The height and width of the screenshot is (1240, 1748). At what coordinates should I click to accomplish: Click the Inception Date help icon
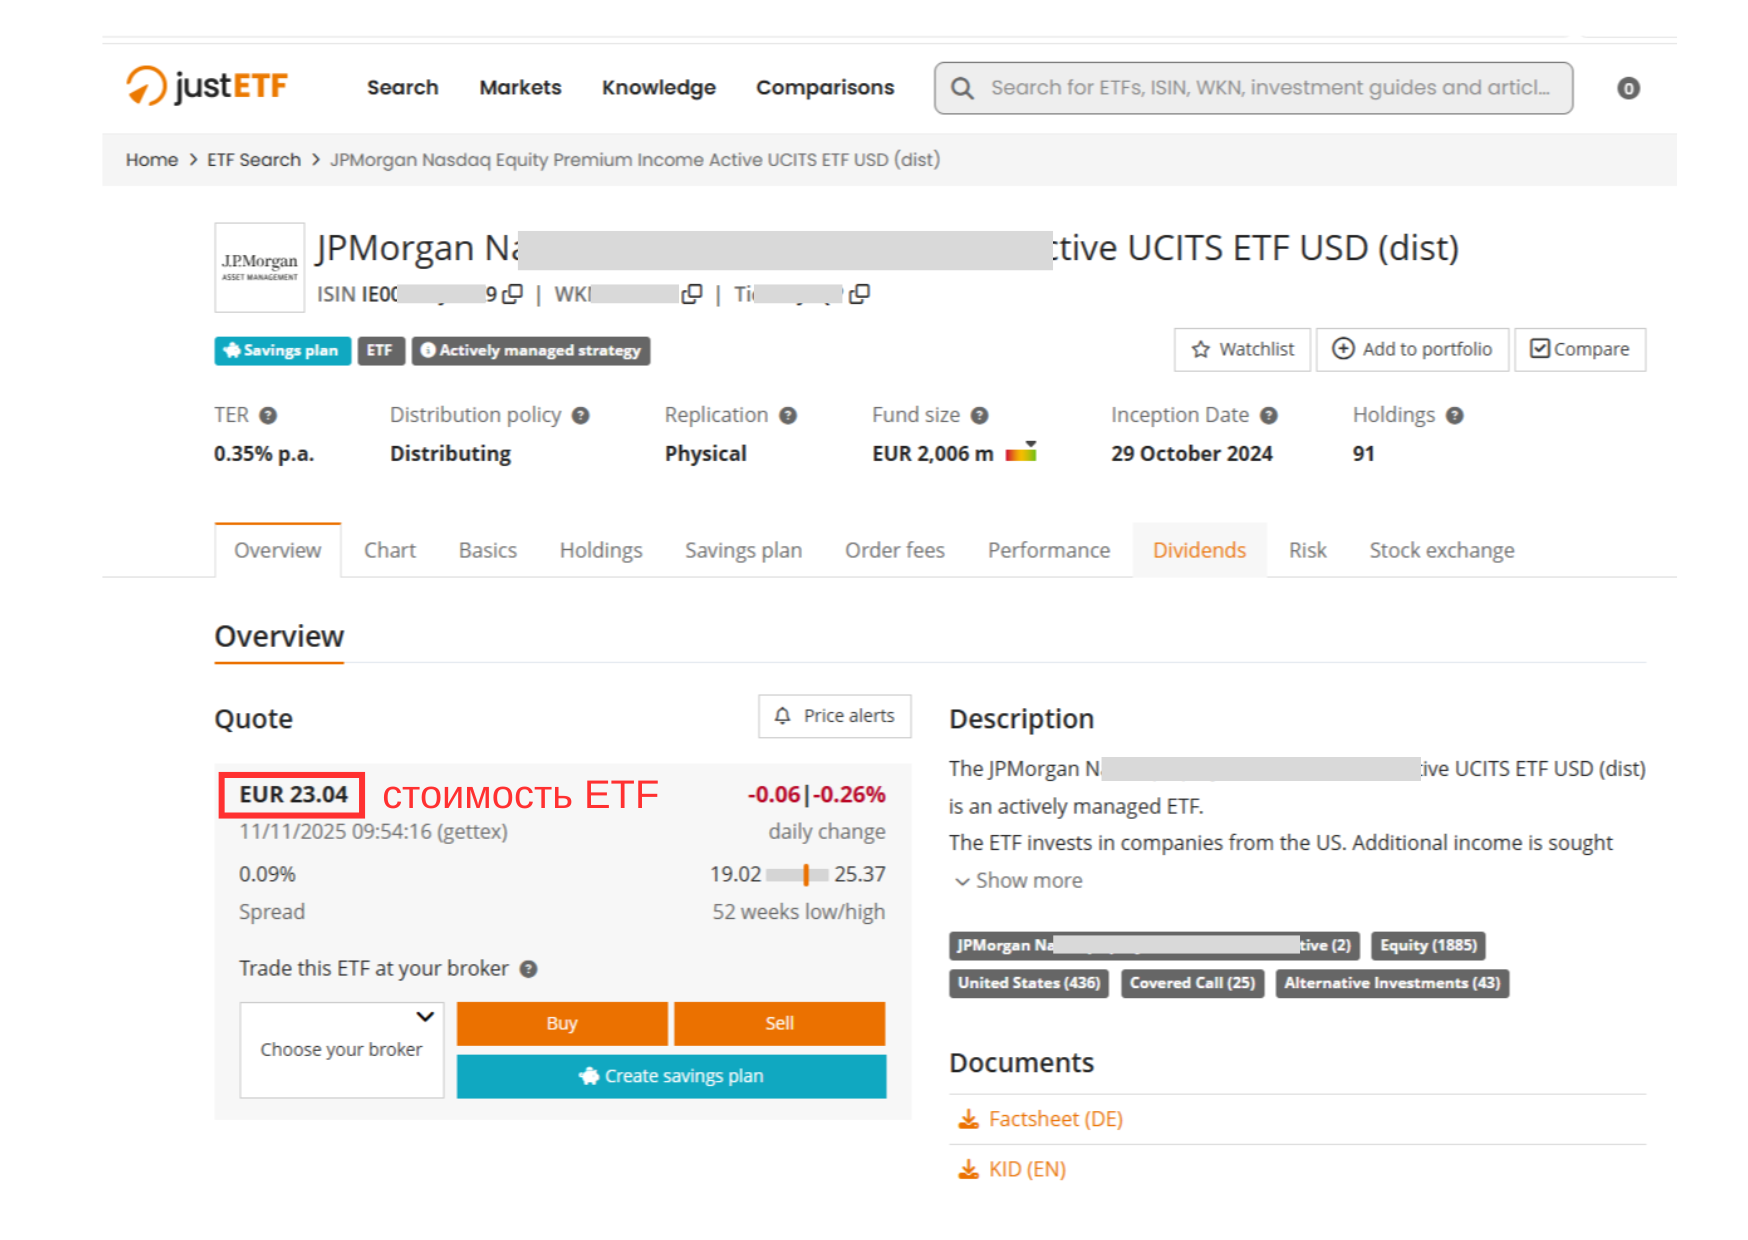coord(1268,415)
